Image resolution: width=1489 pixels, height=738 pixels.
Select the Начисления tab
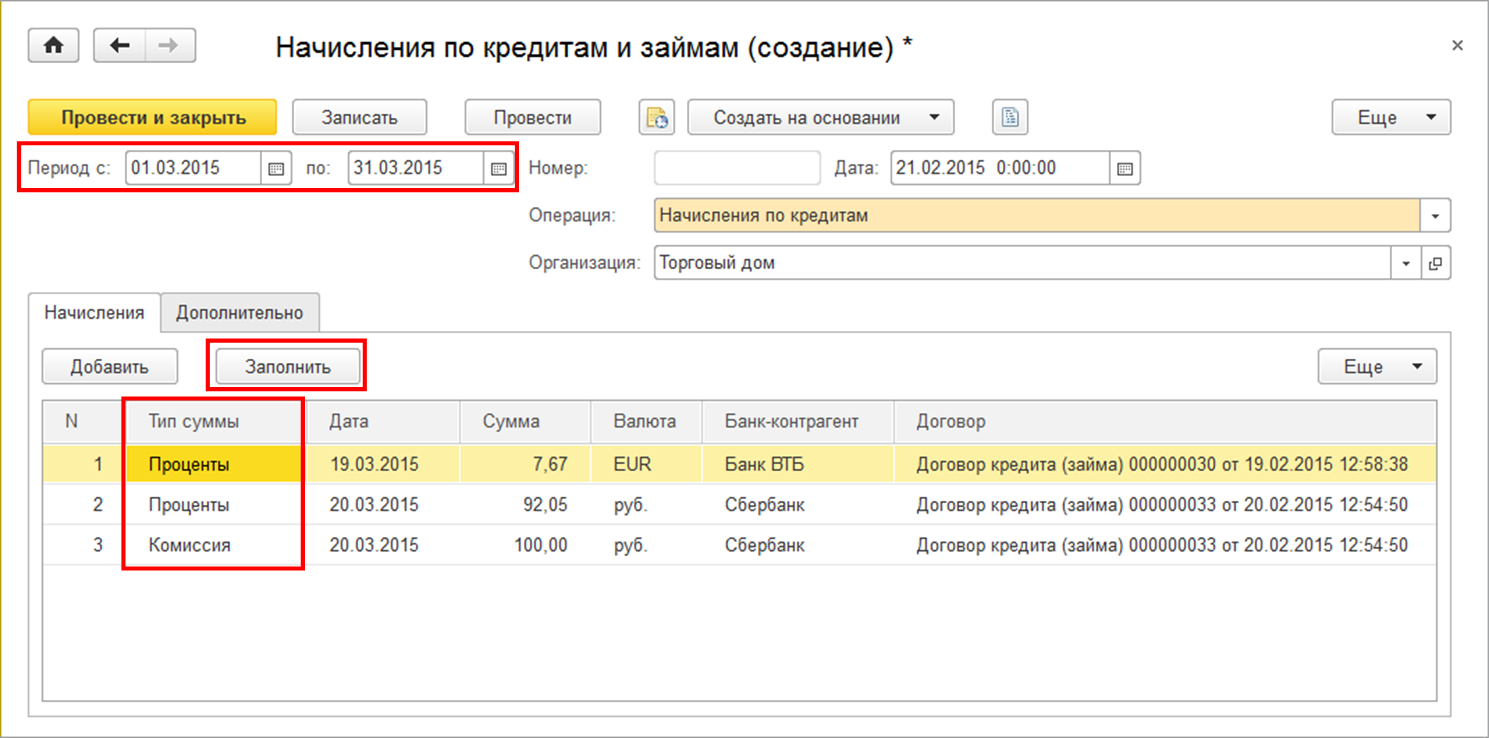coord(95,313)
